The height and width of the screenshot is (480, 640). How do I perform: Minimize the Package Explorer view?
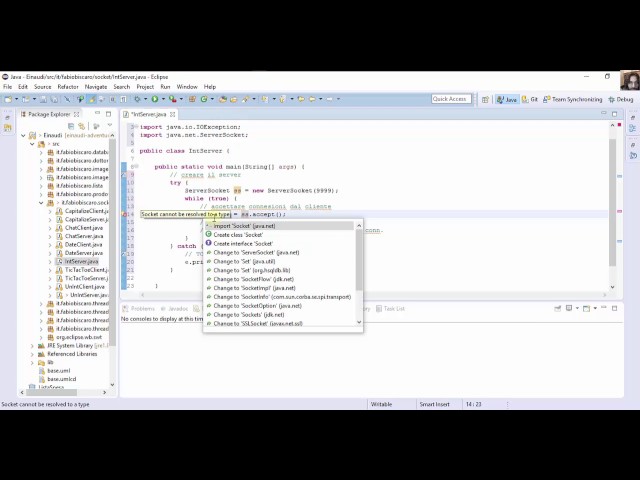click(x=97, y=113)
